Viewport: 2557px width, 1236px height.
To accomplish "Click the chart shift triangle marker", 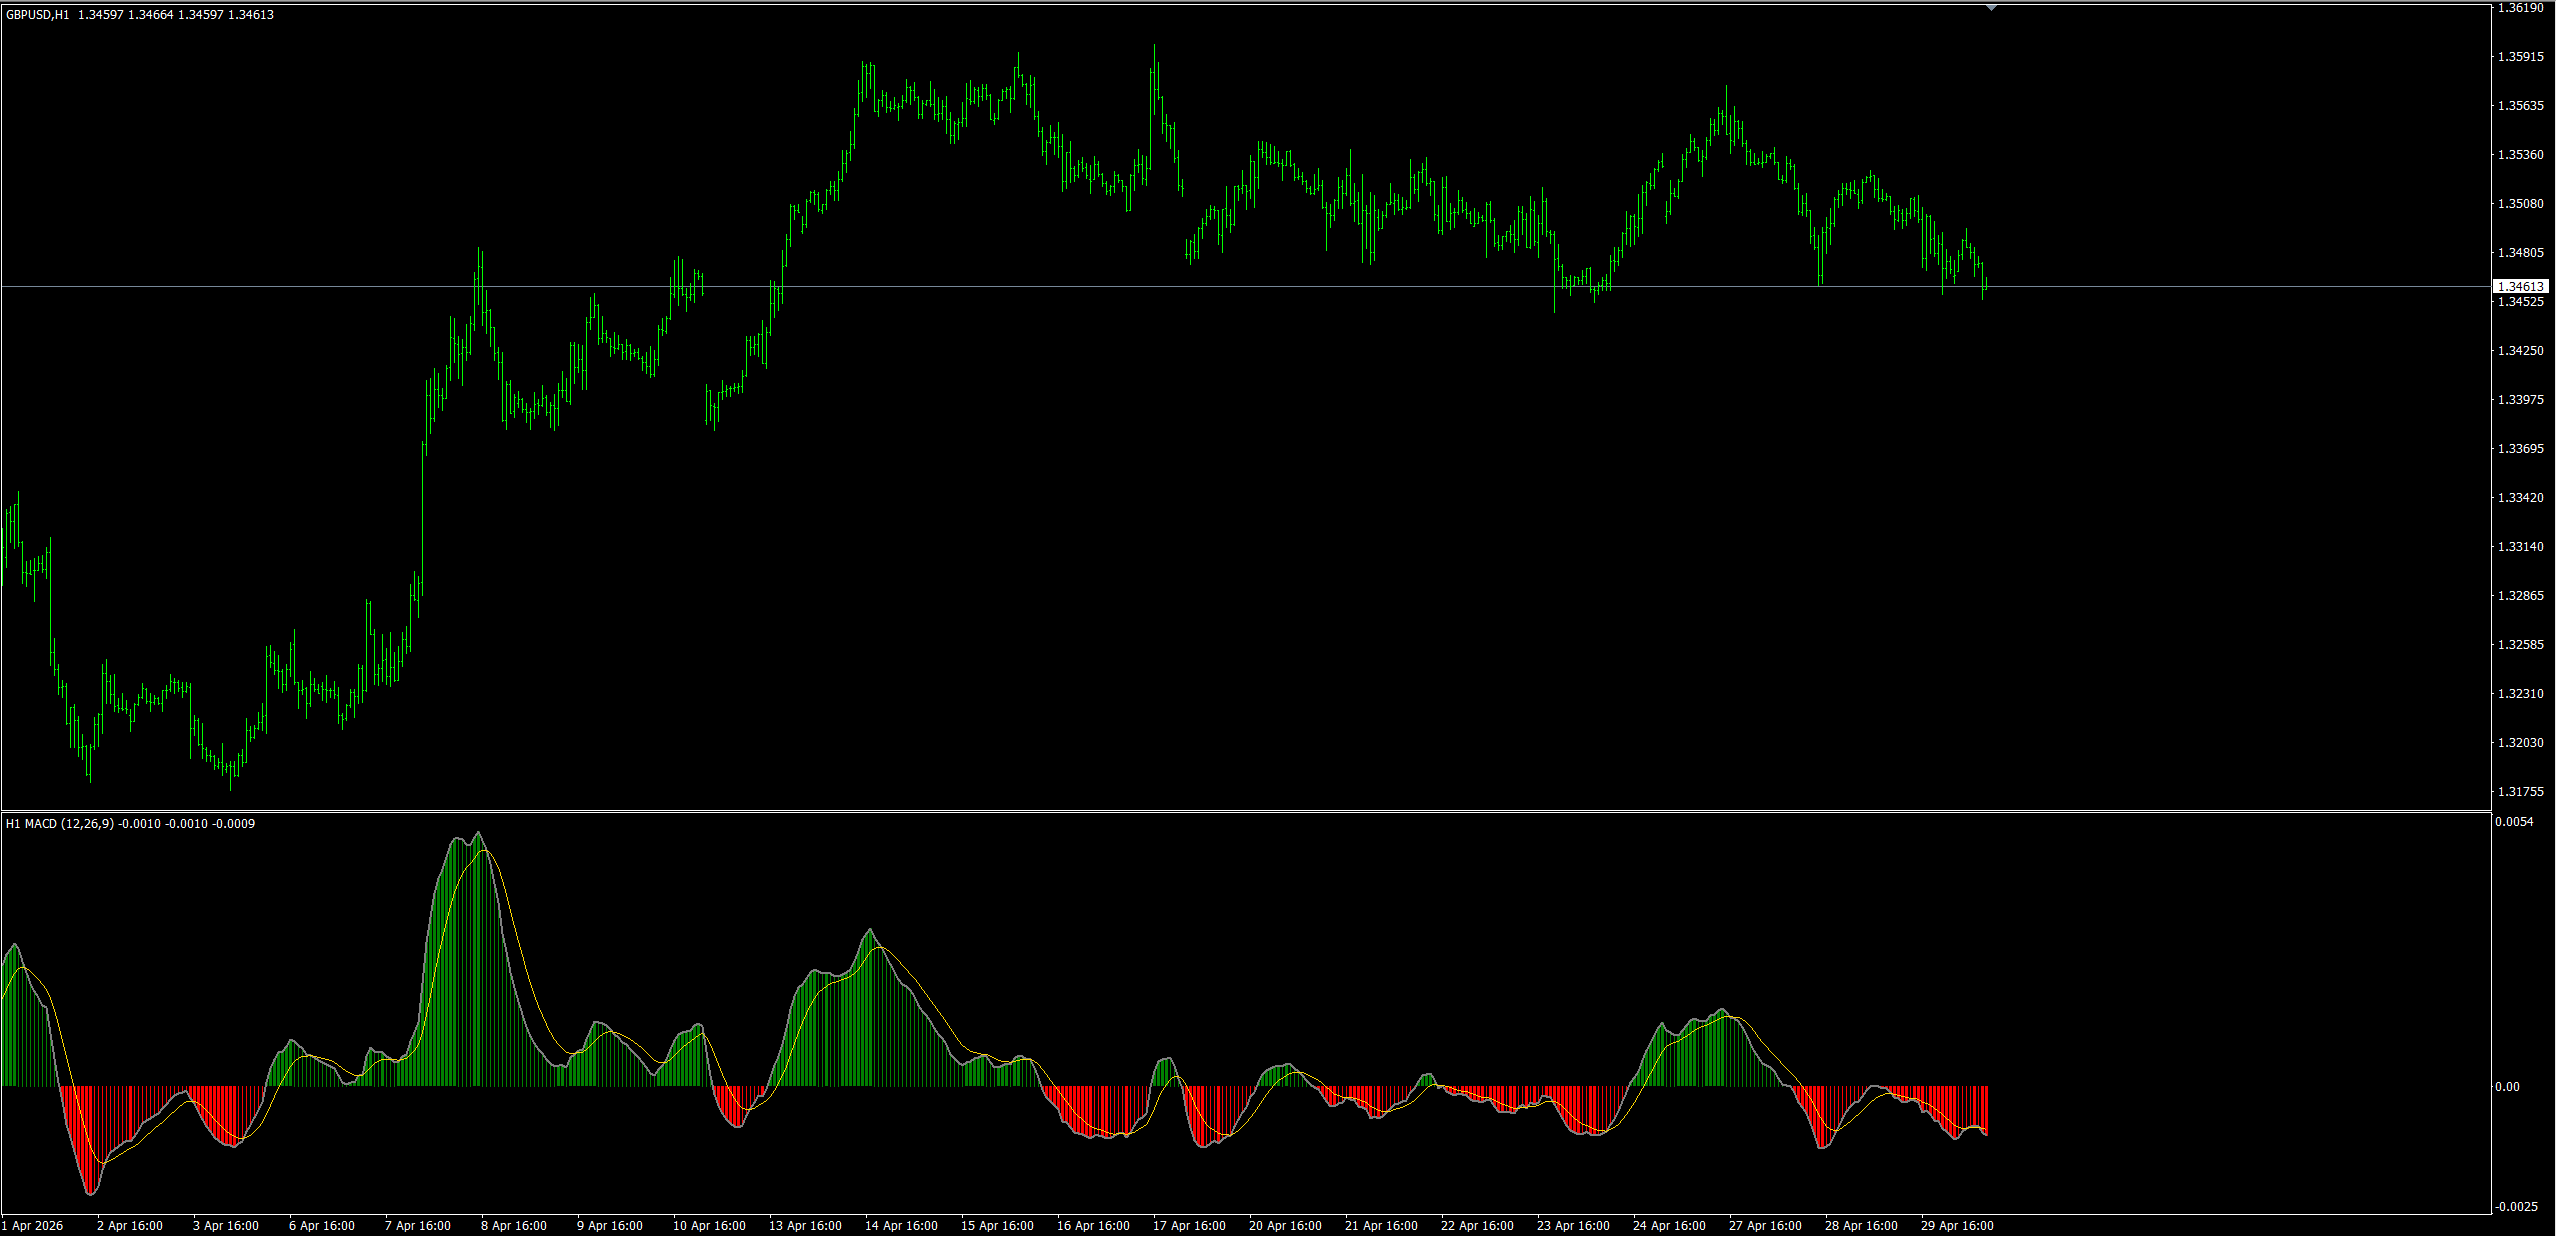I will click(x=1991, y=7).
